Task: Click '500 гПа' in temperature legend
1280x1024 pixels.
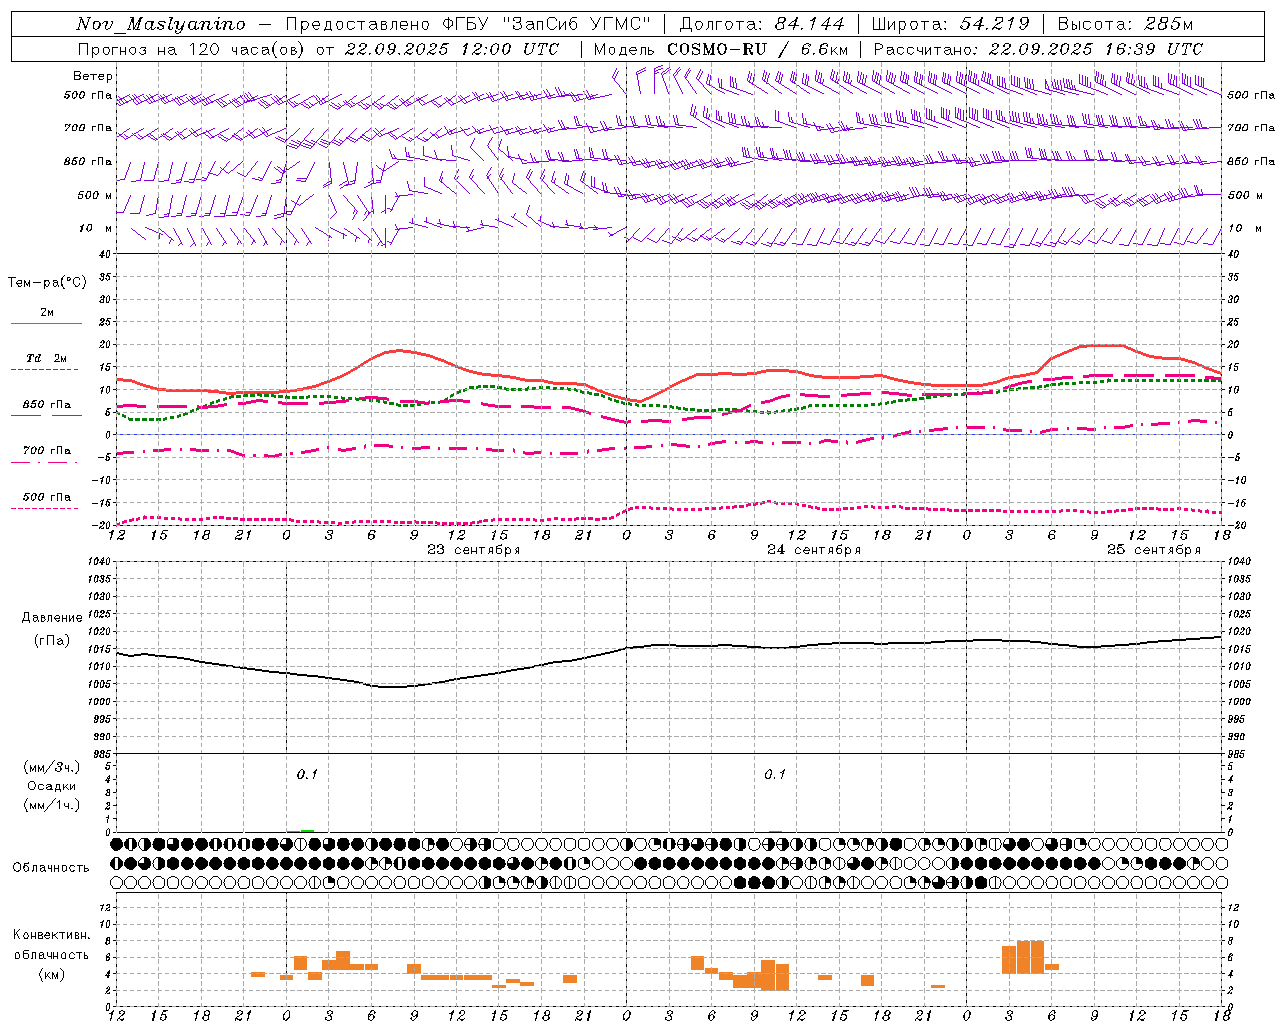Action: (x=47, y=497)
